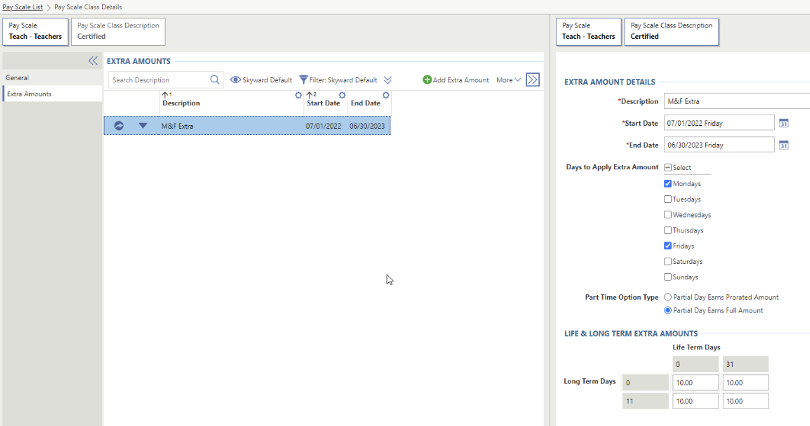Open the End Date calendar picker

(x=783, y=145)
